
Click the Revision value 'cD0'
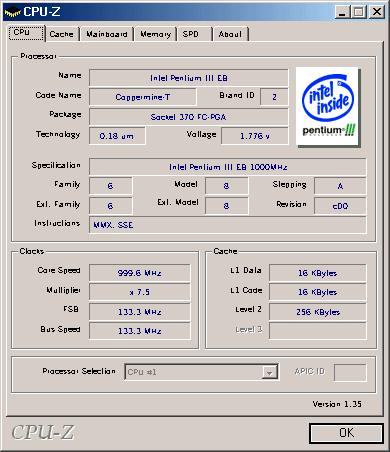click(x=340, y=206)
